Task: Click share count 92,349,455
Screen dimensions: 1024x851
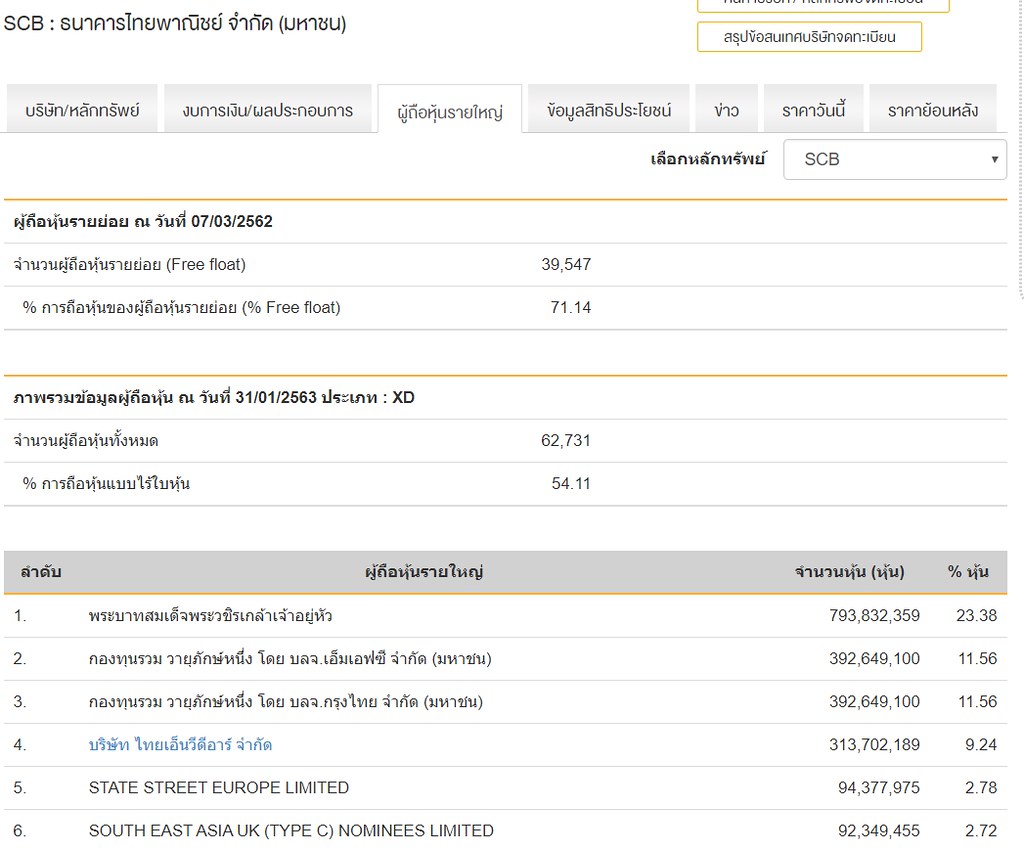Action: pyautogui.click(x=879, y=831)
